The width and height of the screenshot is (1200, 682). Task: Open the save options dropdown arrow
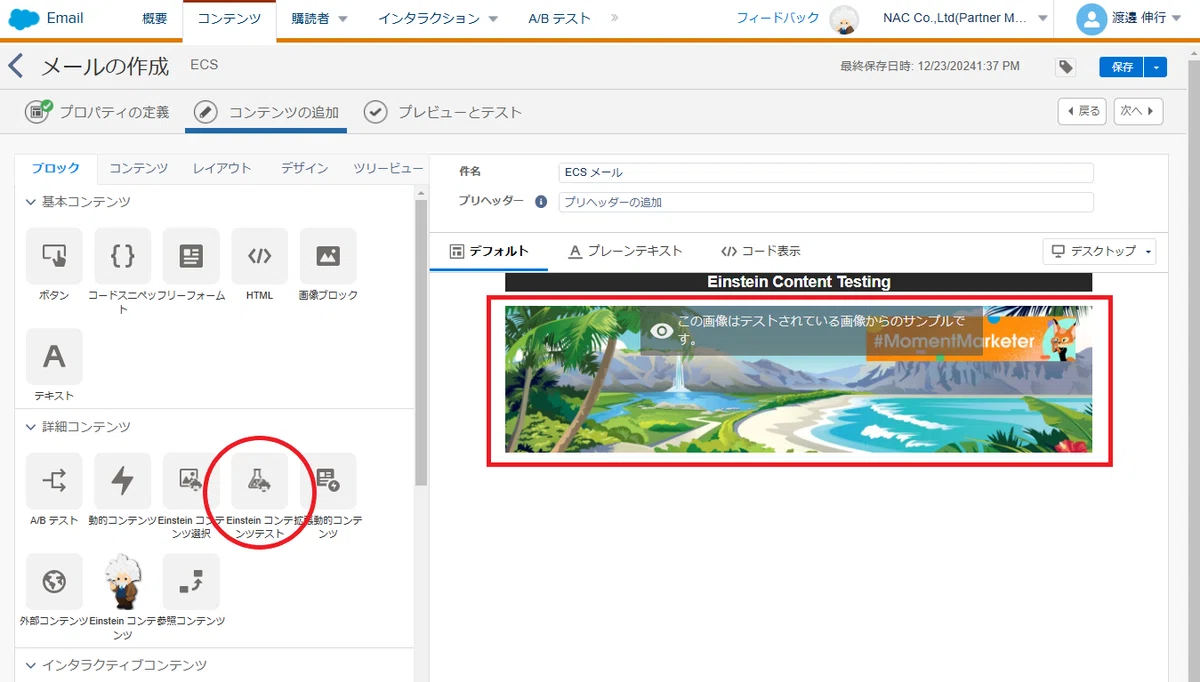tap(1156, 67)
